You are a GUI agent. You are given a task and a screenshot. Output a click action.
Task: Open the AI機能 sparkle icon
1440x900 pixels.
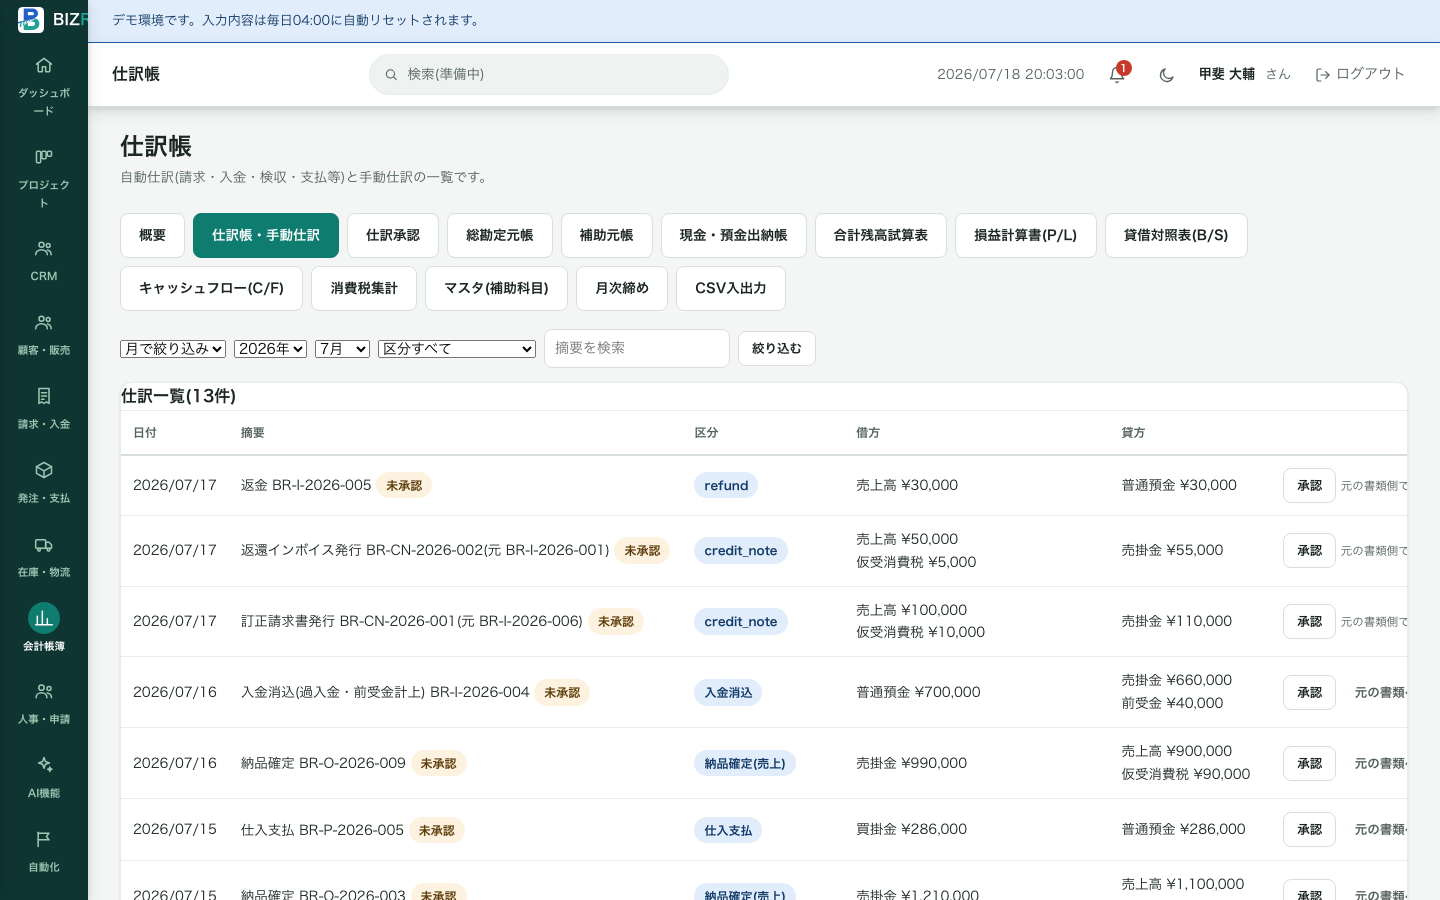[44, 765]
